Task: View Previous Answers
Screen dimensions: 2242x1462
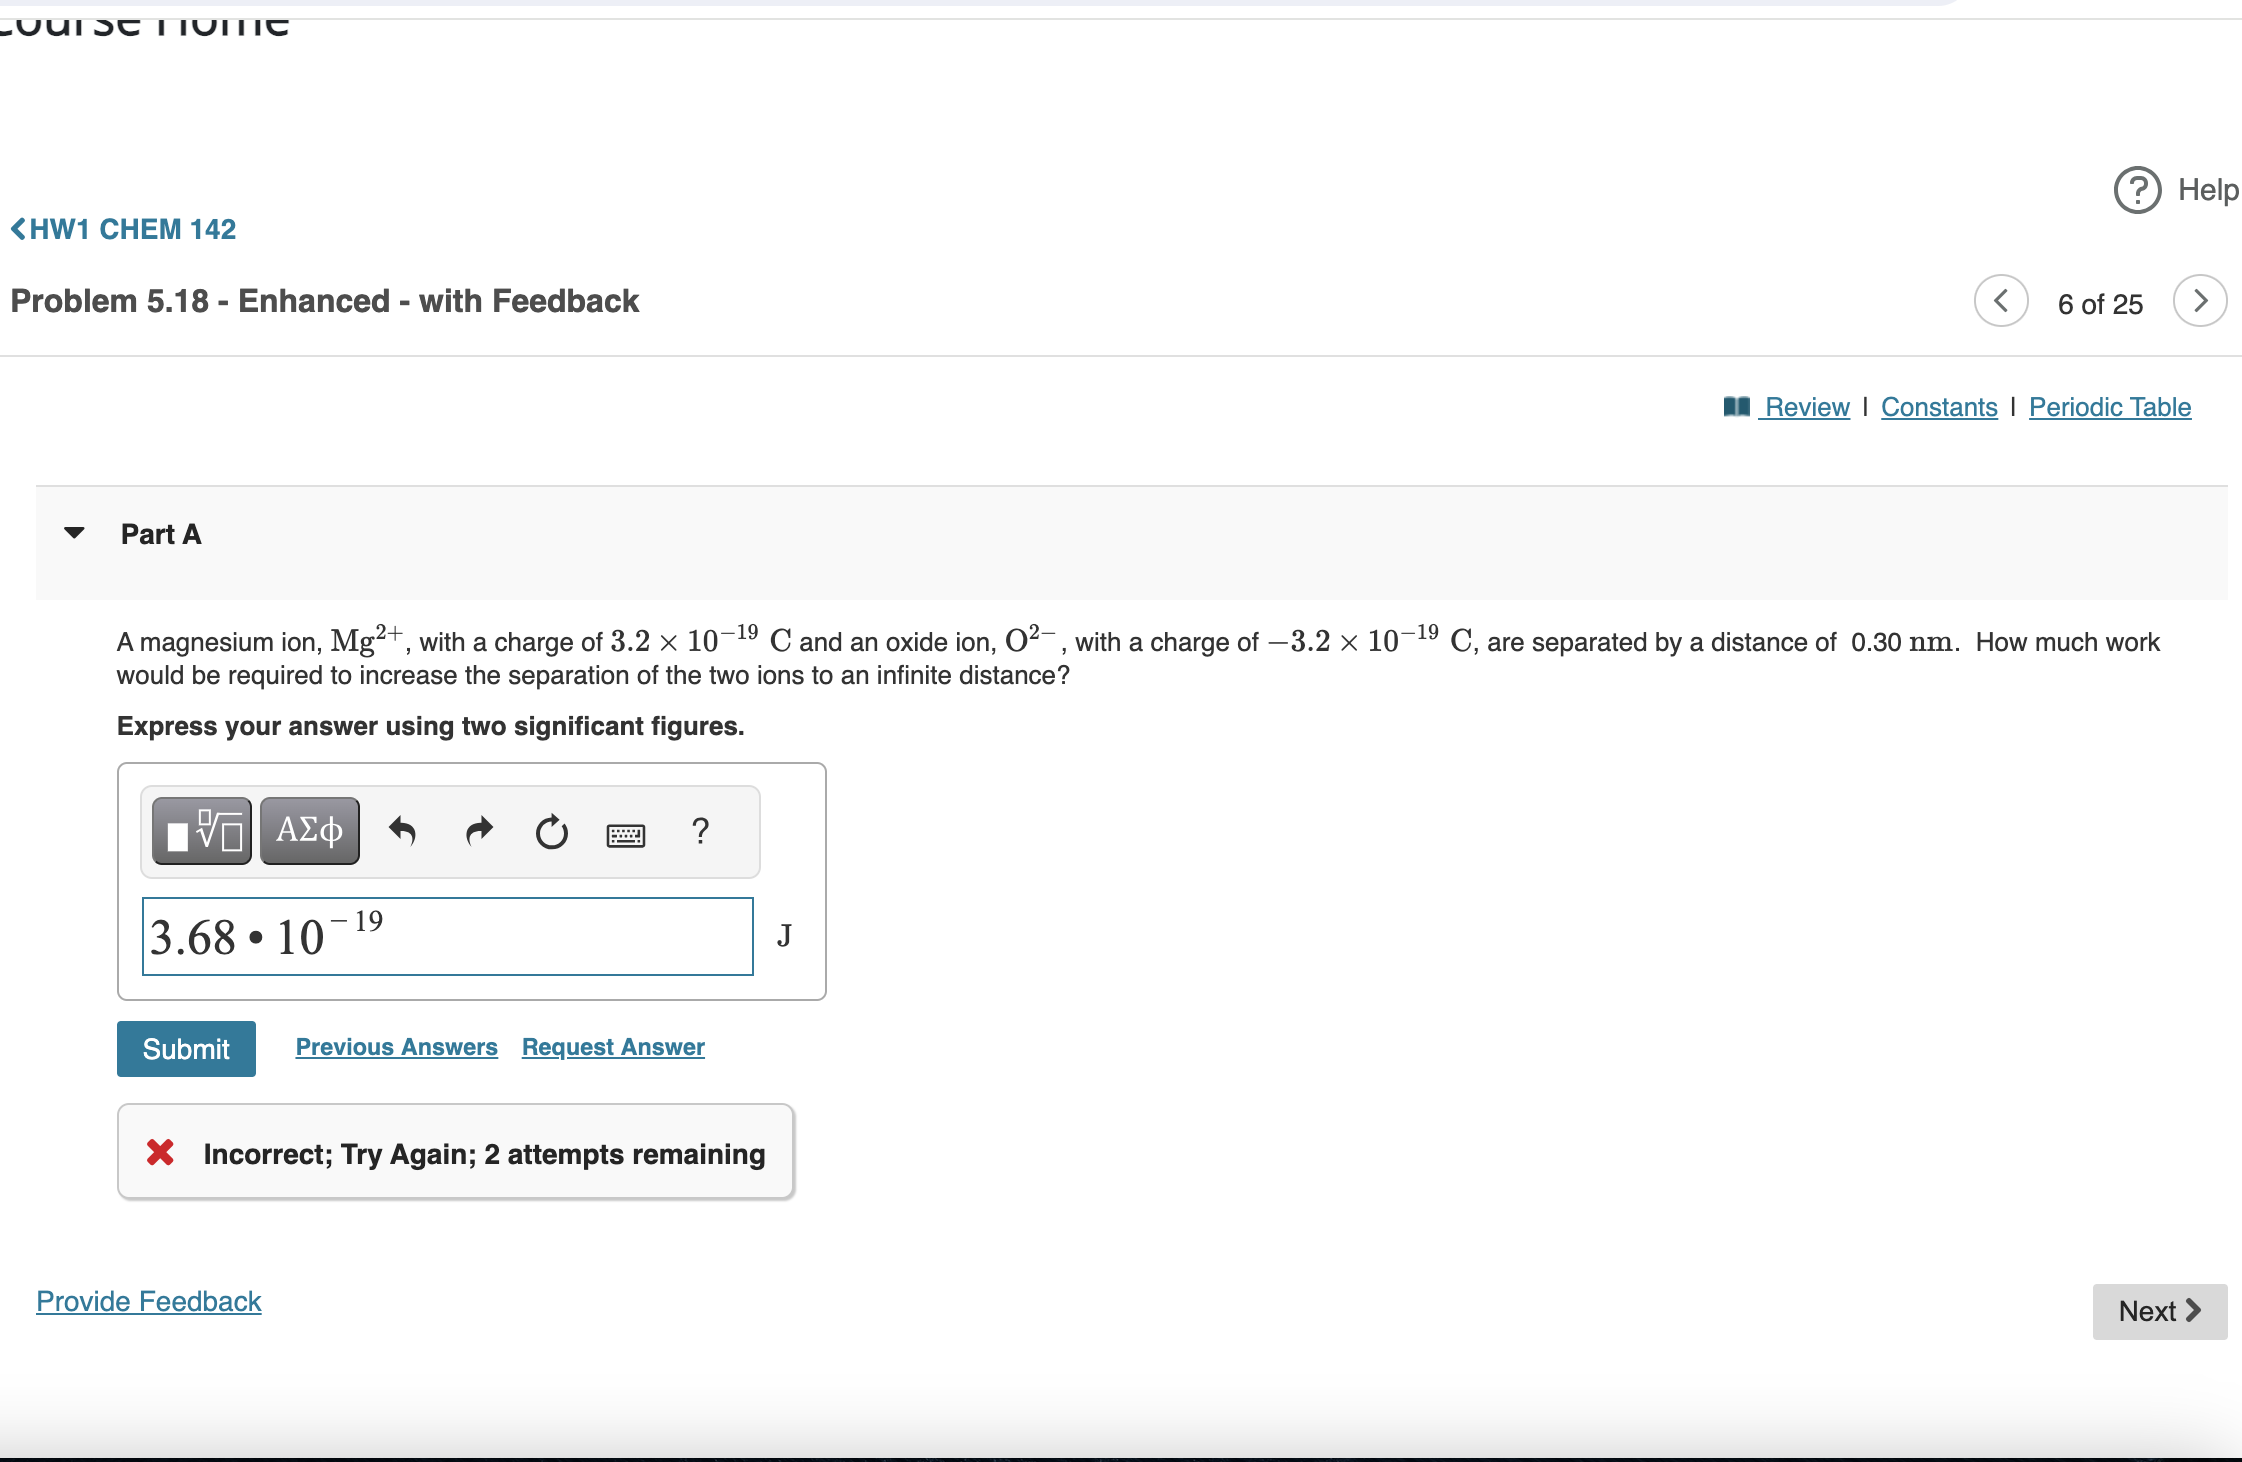Action: [396, 1047]
